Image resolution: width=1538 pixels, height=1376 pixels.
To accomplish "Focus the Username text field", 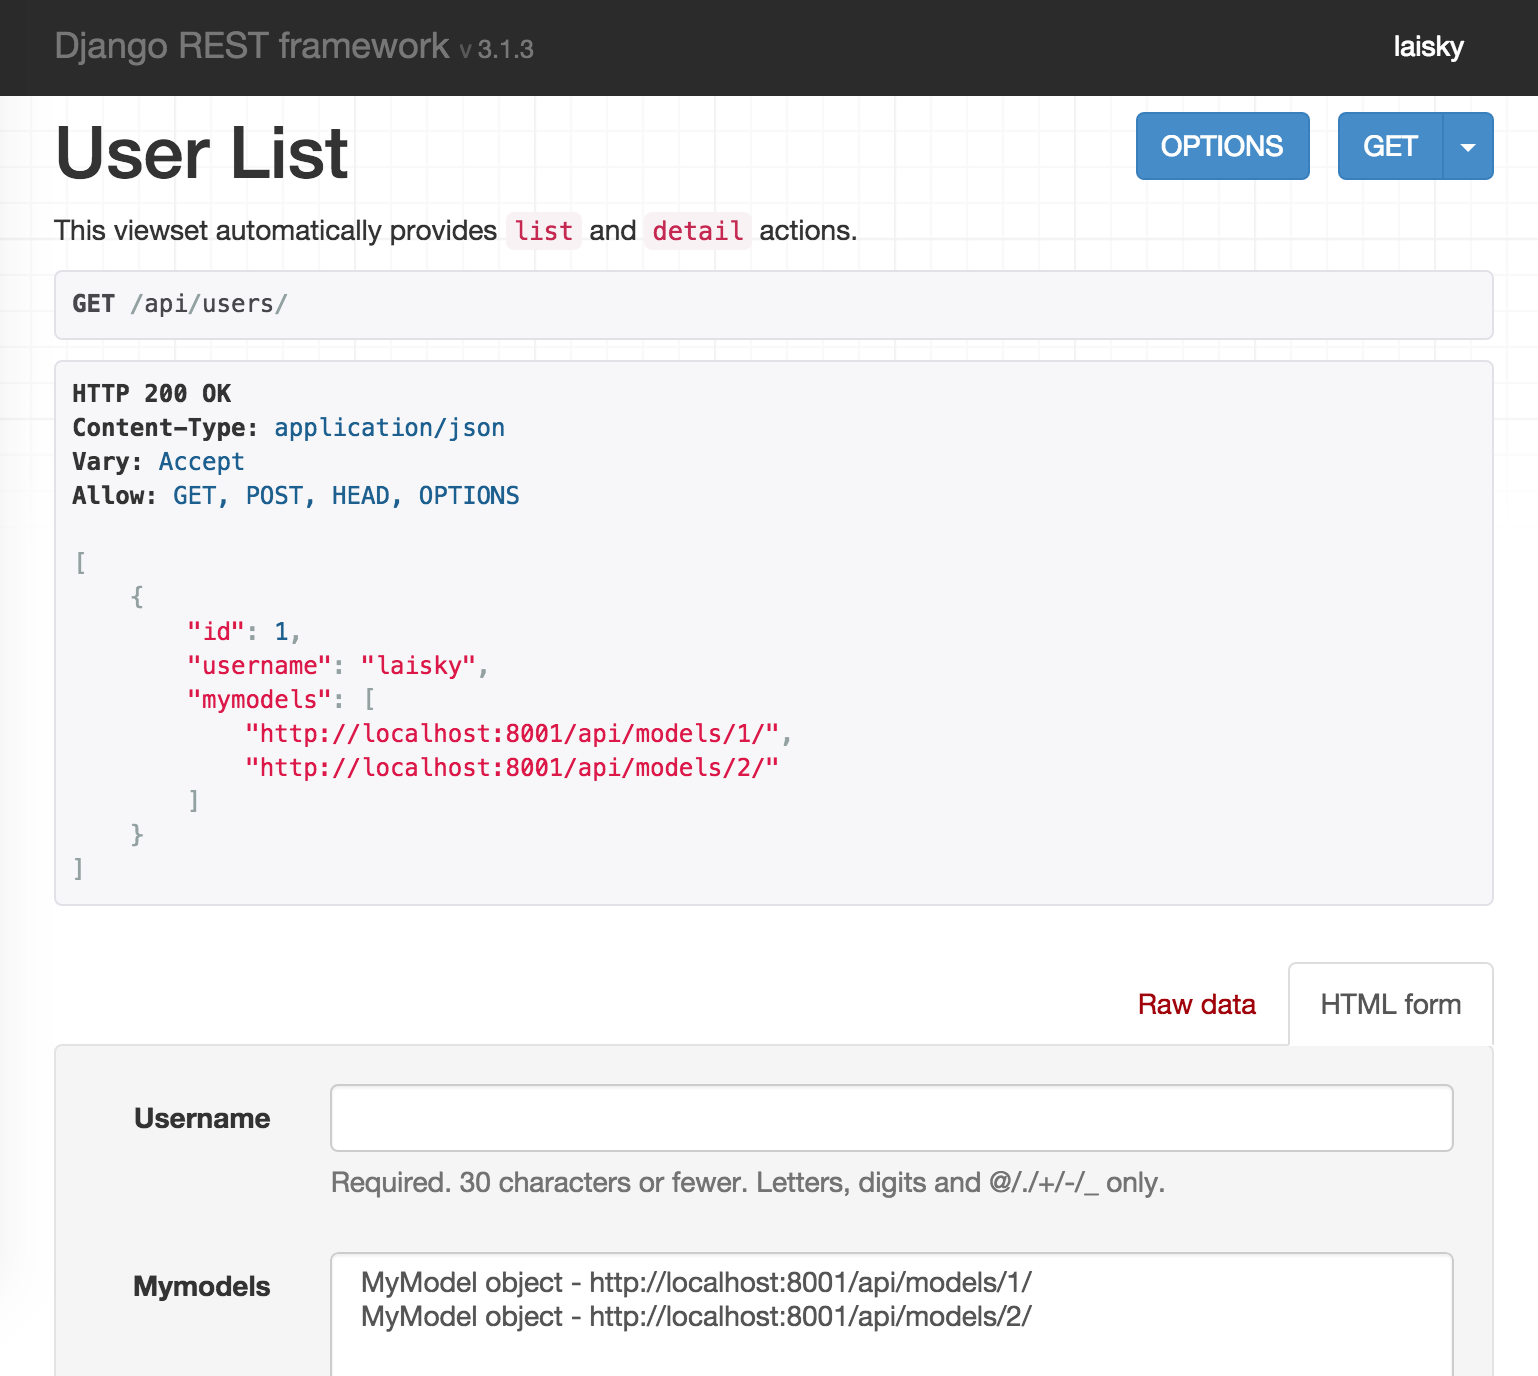I will [891, 1118].
